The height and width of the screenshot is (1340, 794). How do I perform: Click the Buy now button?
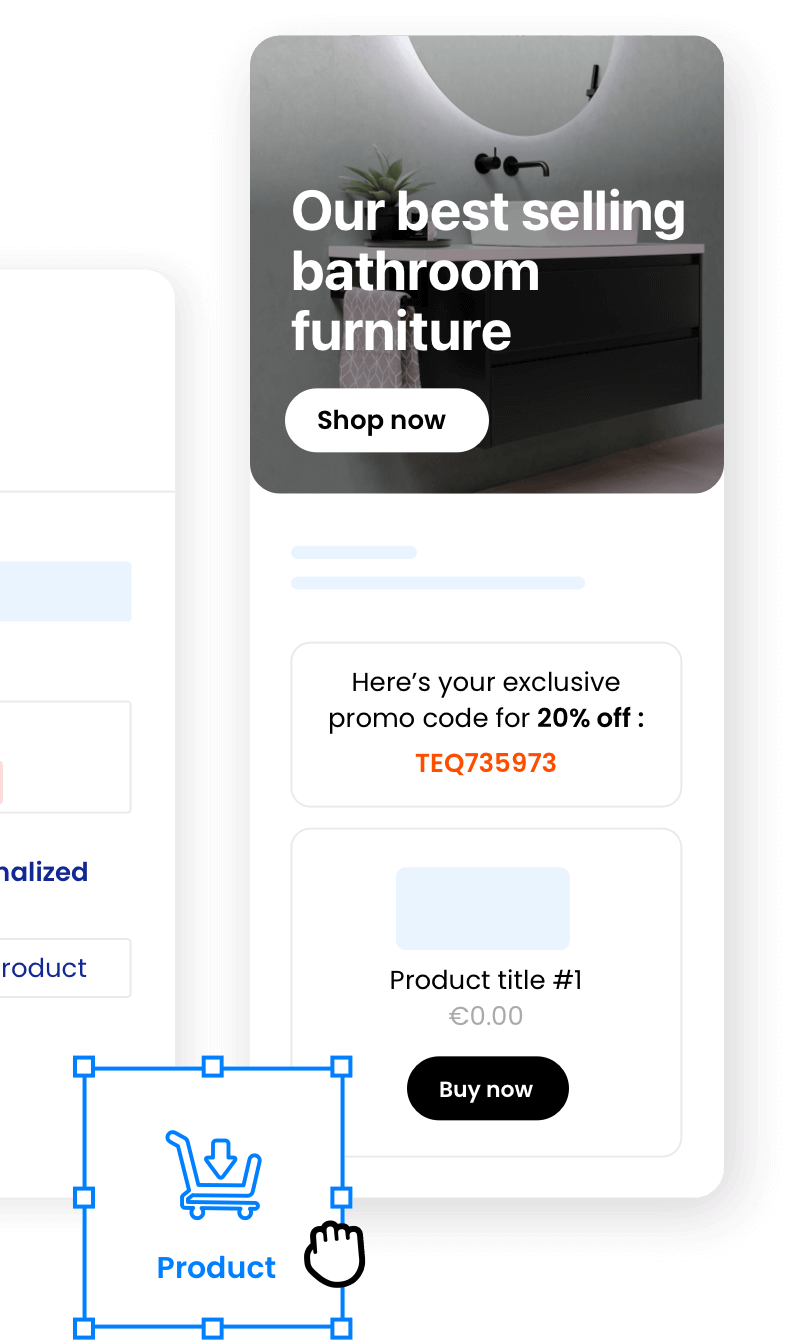pos(487,1089)
